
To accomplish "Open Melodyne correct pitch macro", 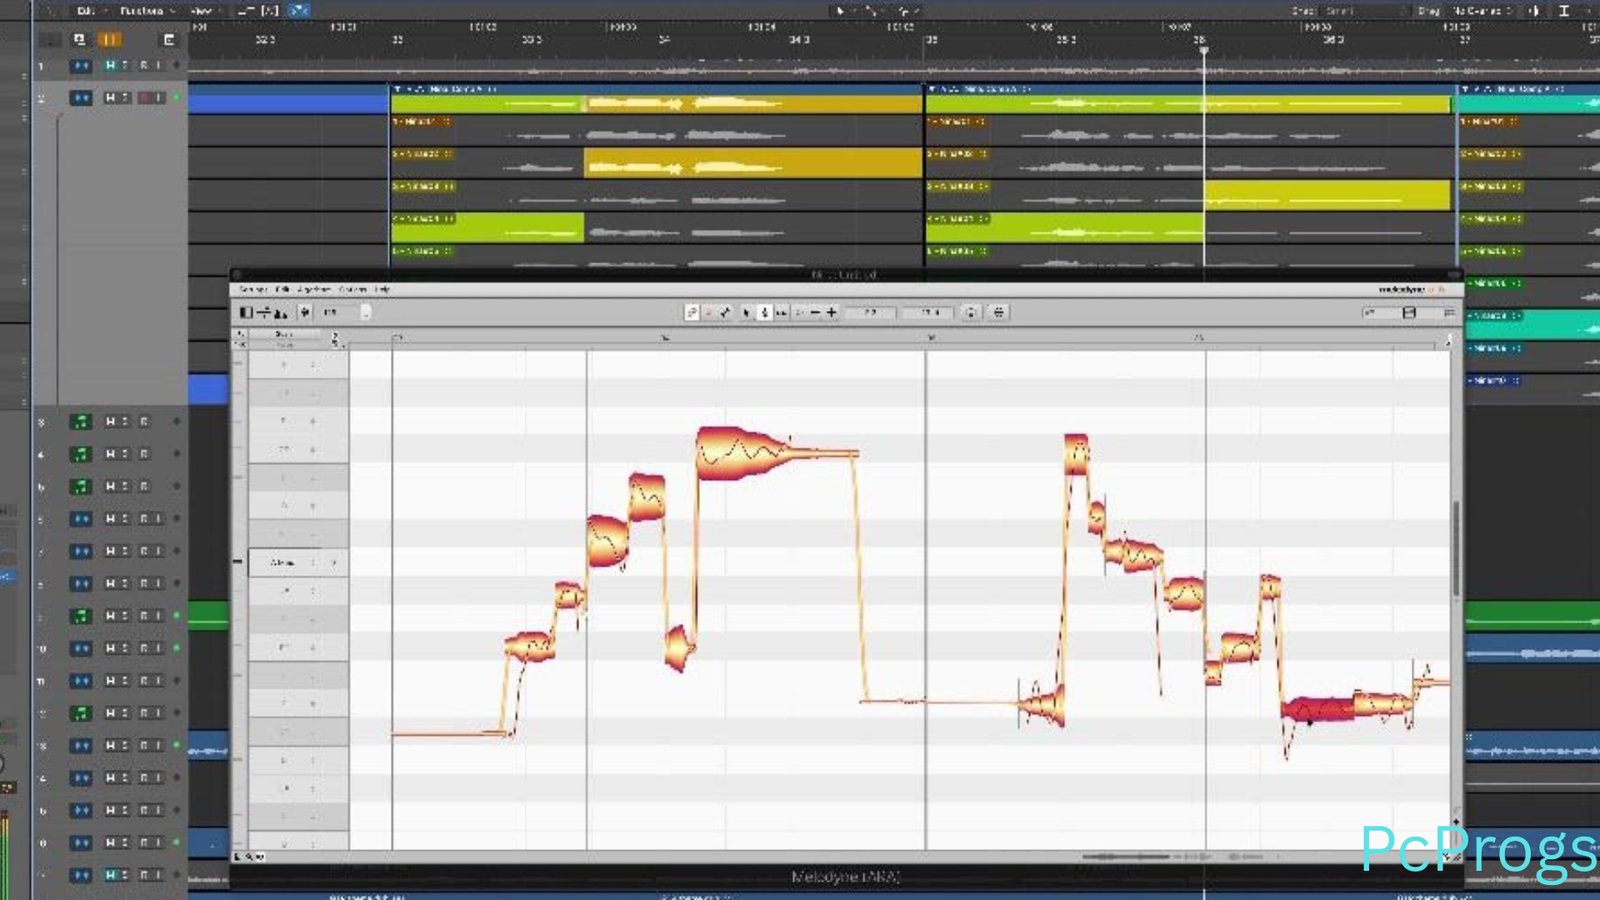I will 970,313.
